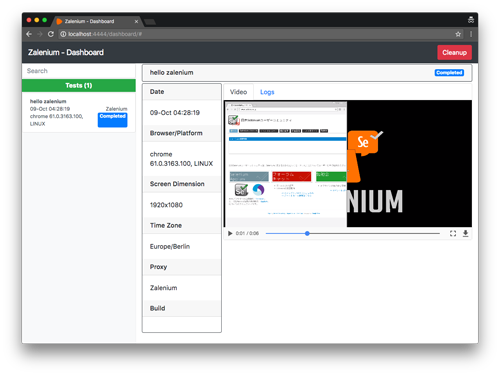
Task: Open the Chrome three-dot menu
Action: [x=471, y=34]
